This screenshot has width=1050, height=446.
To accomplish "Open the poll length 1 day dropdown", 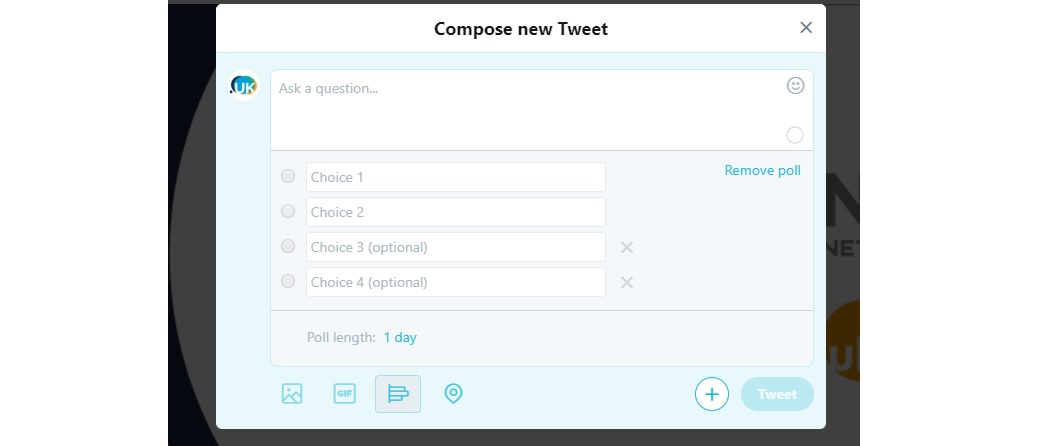I will coord(400,338).
